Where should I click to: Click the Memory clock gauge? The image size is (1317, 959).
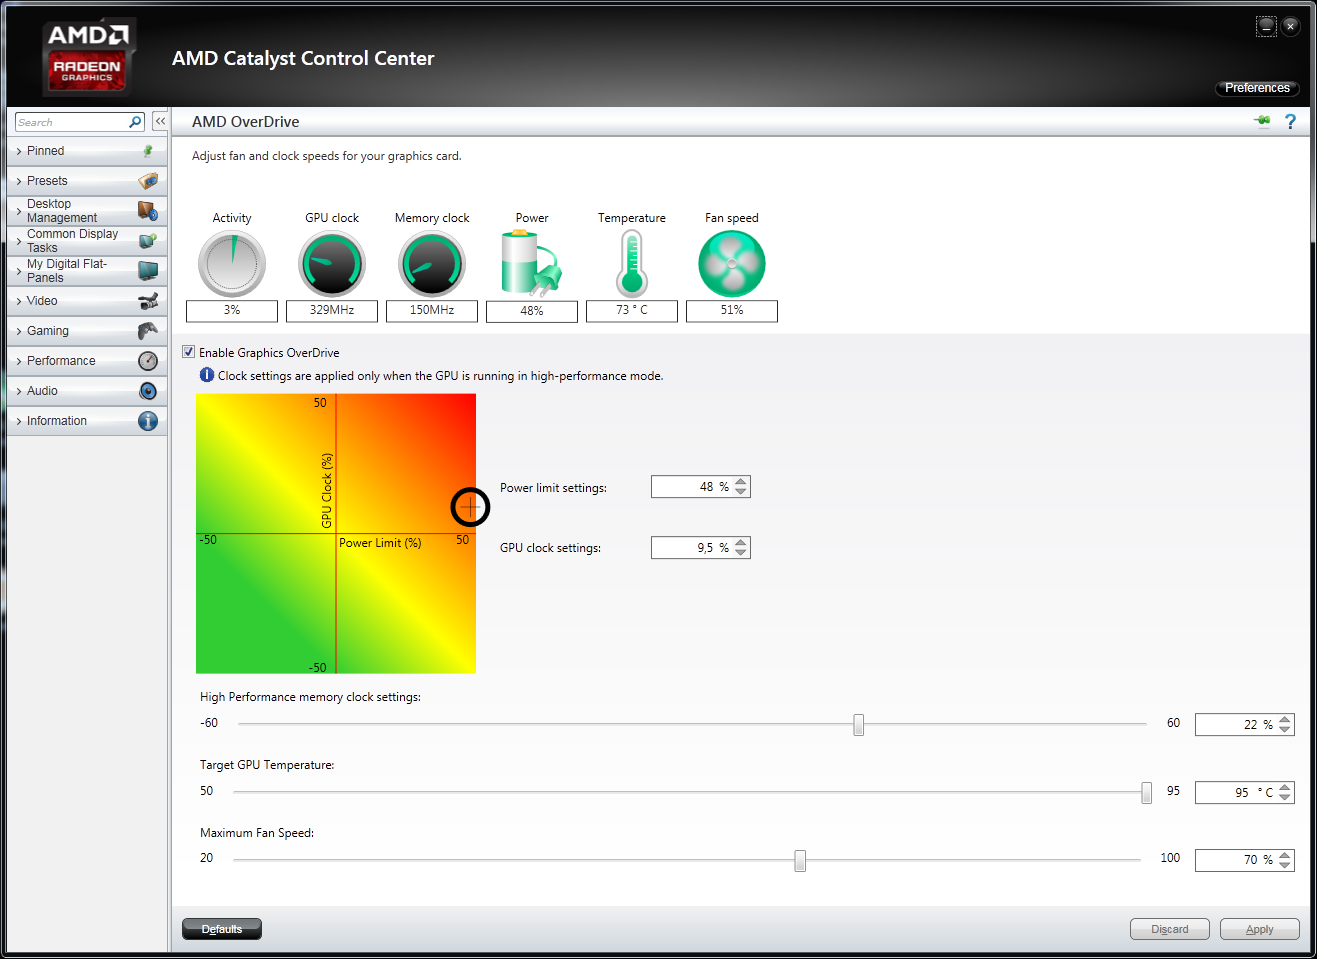pos(432,264)
